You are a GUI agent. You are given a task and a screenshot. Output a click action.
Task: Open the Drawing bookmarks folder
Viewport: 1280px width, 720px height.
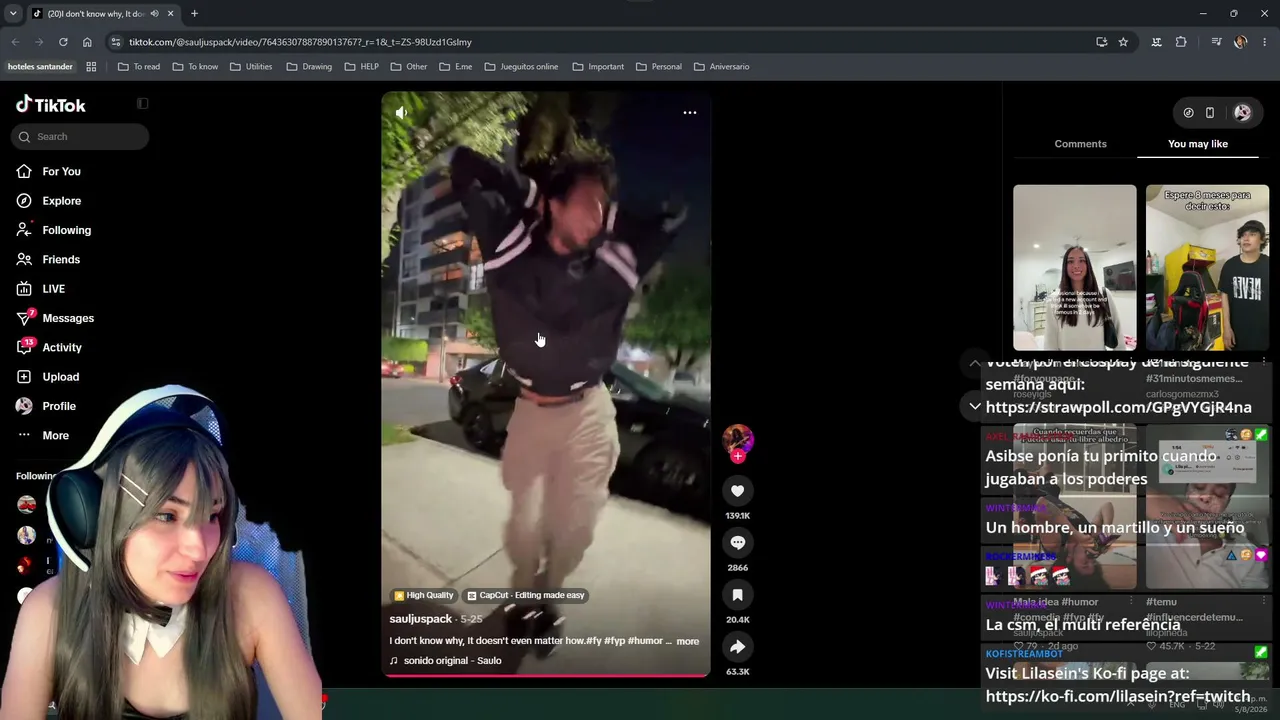309,67
